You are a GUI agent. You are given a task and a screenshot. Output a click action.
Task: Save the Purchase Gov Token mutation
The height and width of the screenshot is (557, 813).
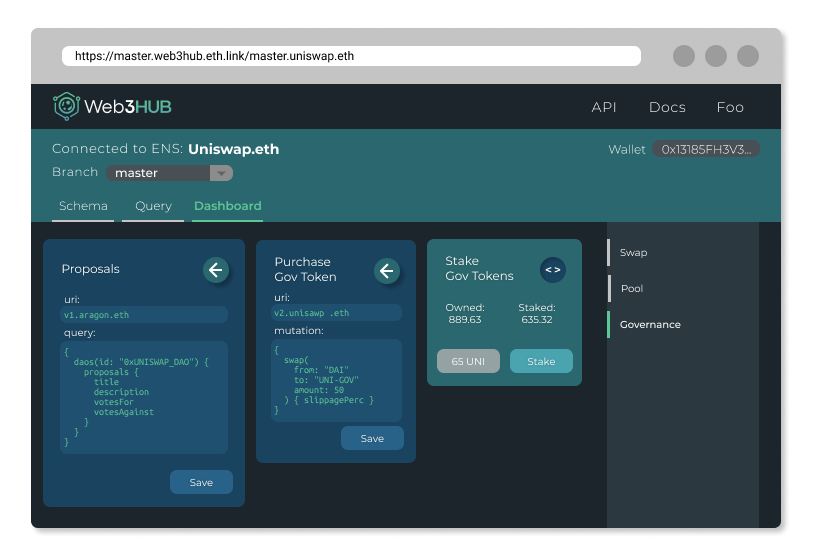[x=372, y=438]
